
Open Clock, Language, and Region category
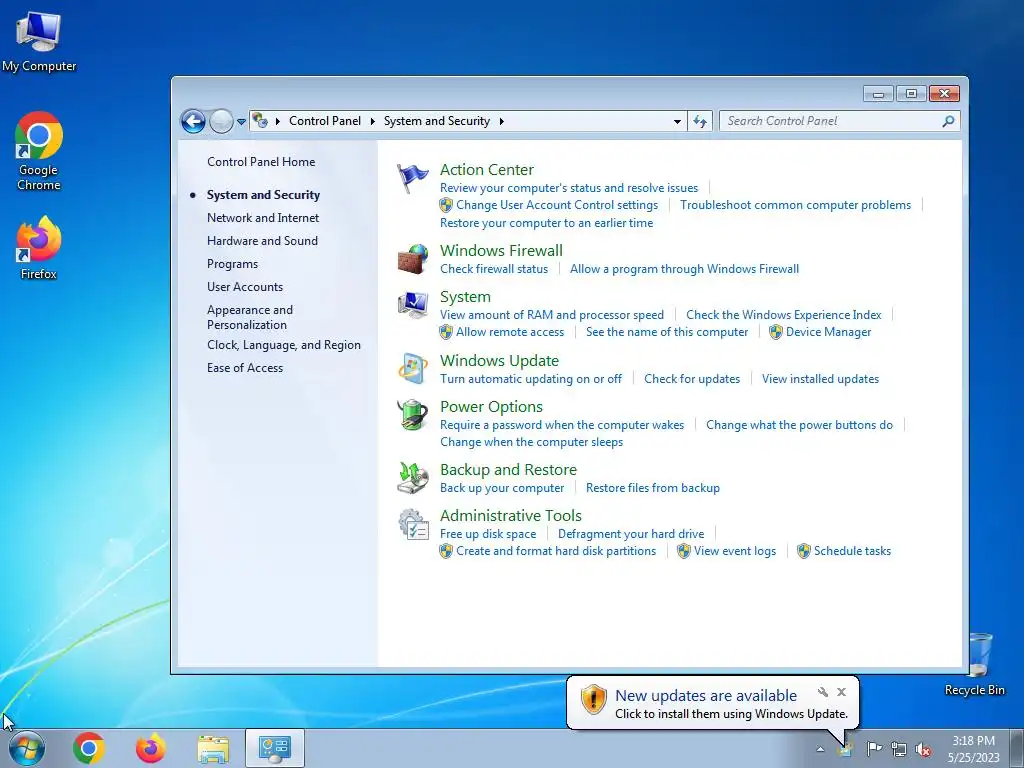284,345
